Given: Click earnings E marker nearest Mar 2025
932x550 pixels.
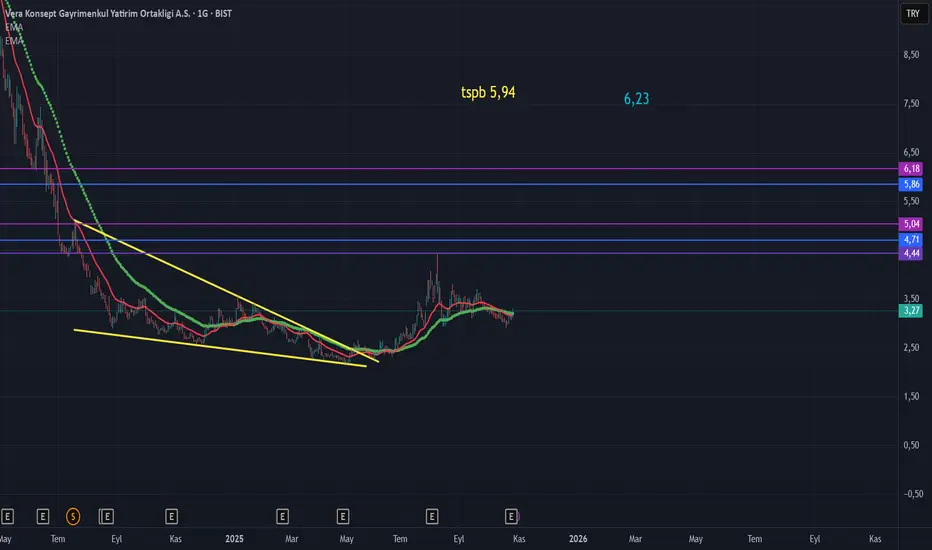Looking at the screenshot, I should [282, 517].
